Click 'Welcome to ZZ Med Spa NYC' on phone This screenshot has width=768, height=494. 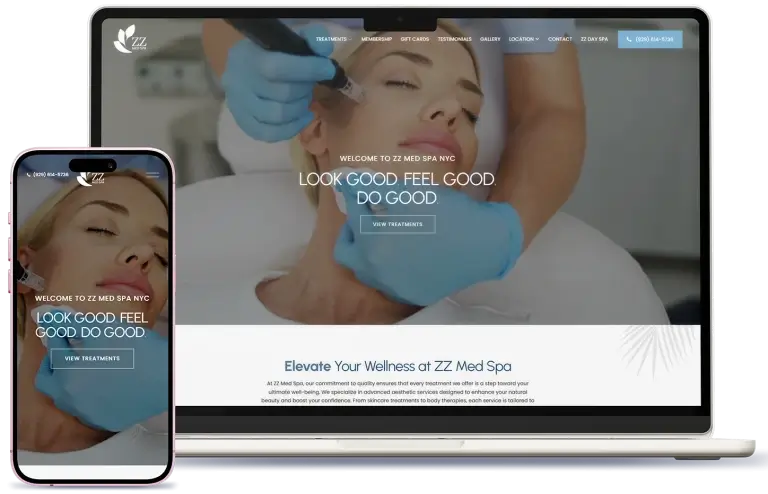(92, 298)
